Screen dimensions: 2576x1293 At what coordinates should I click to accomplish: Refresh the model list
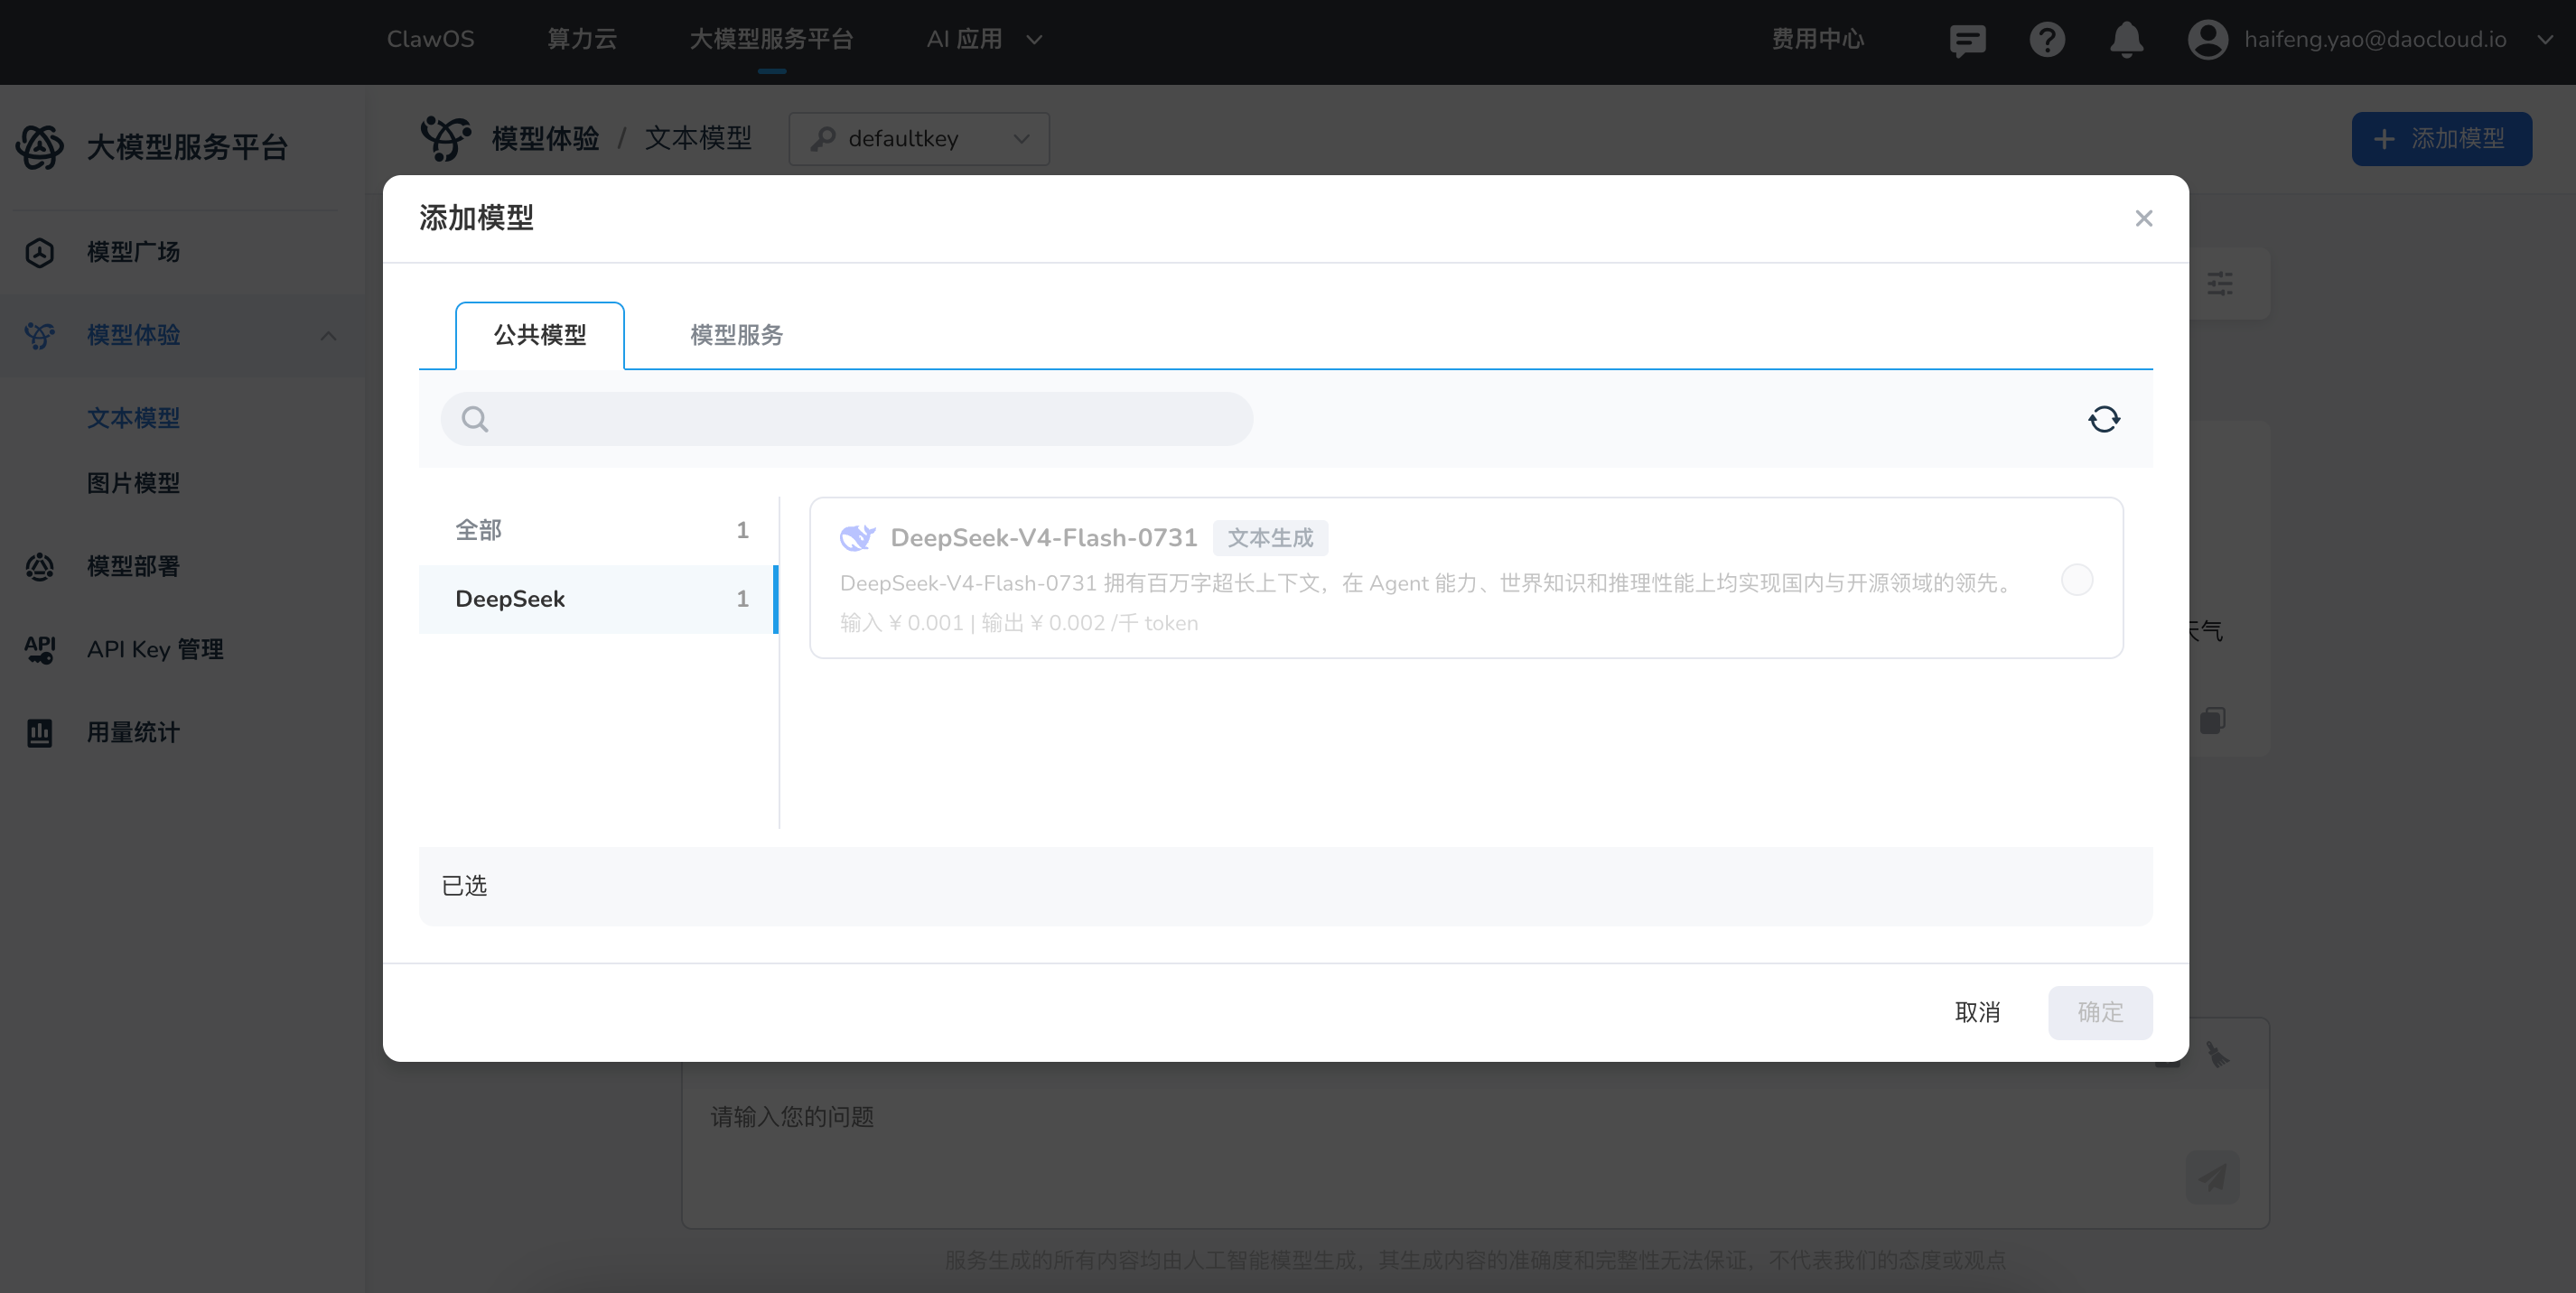point(2104,419)
